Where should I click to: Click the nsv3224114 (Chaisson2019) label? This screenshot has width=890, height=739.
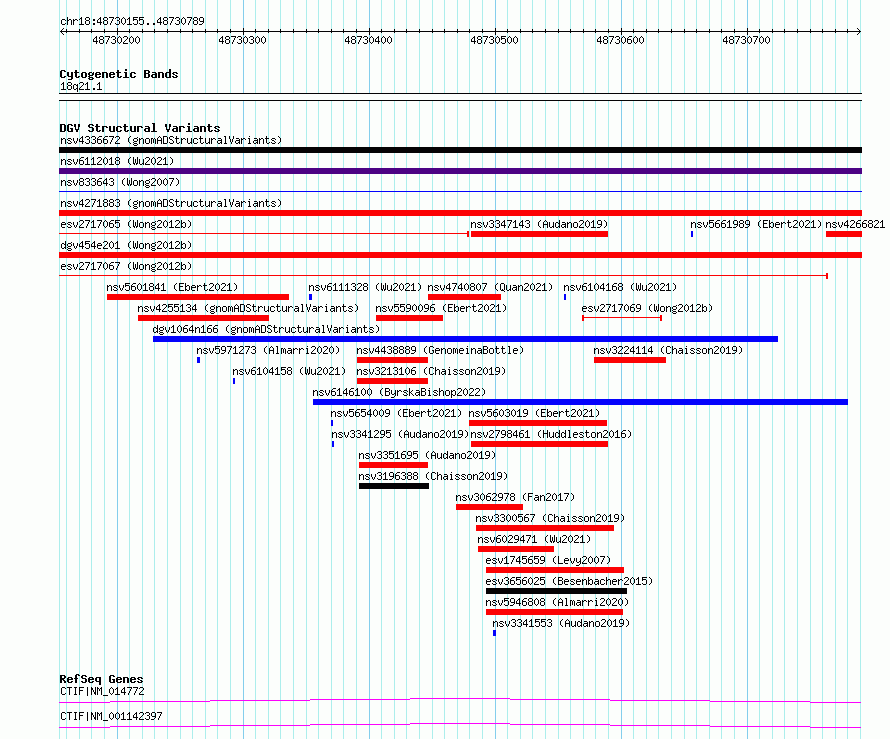pos(668,350)
